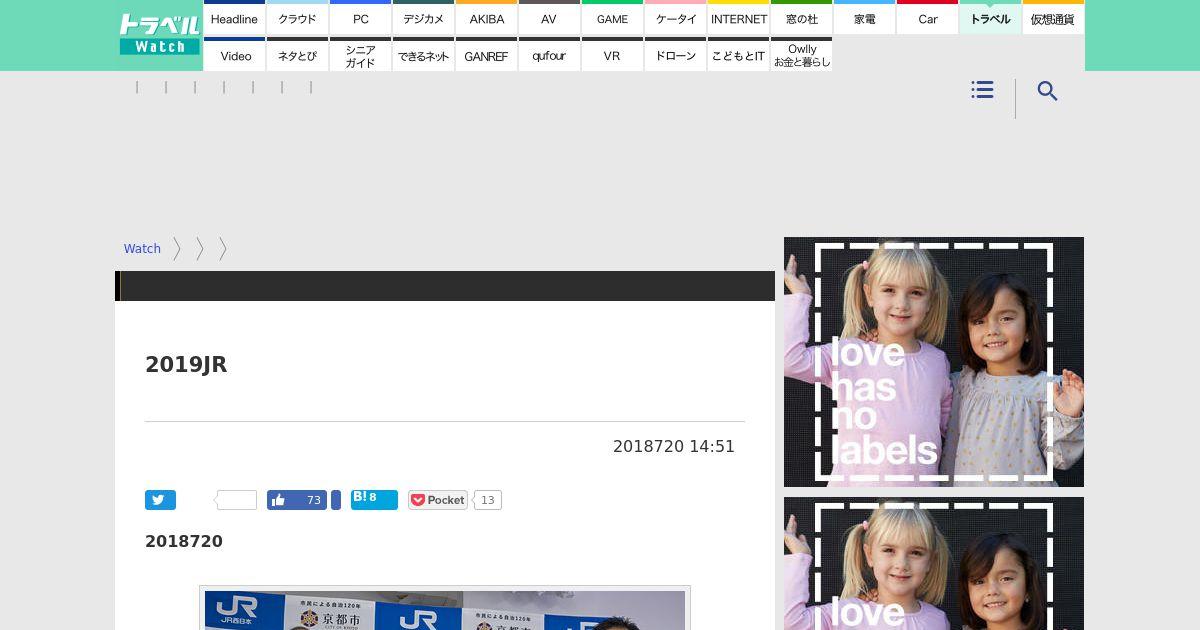Open the hamburger list menu icon
Viewport: 1200px width, 630px height.
982,90
